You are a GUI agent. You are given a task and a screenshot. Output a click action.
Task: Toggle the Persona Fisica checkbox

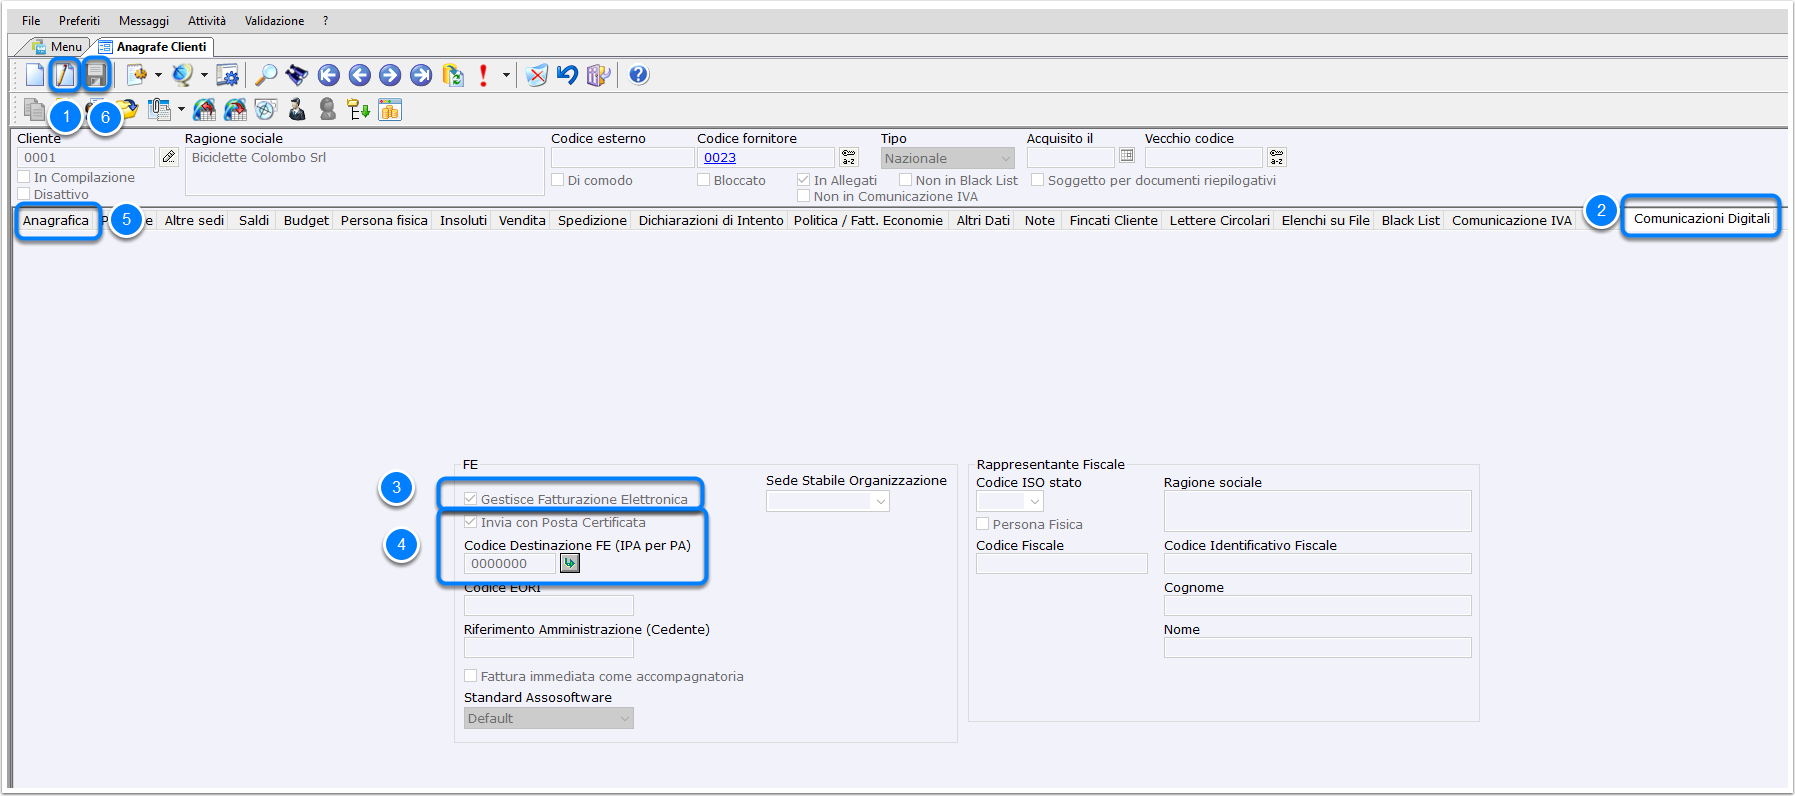(x=983, y=524)
